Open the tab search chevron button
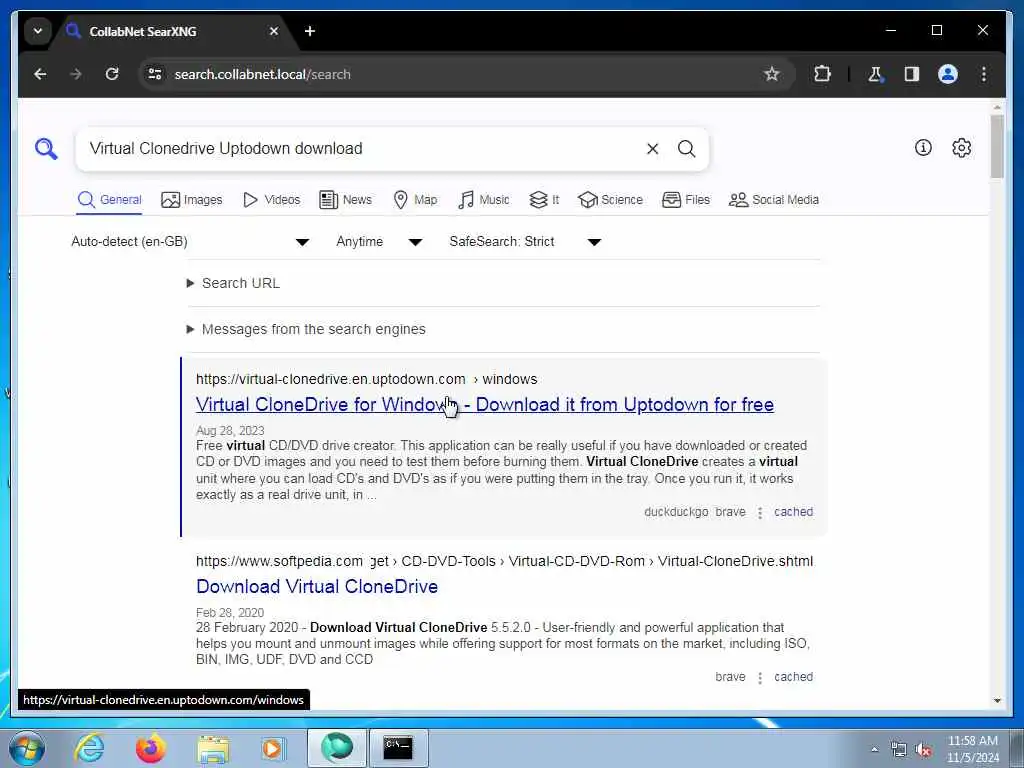Viewport: 1024px width, 768px height. coord(38,31)
